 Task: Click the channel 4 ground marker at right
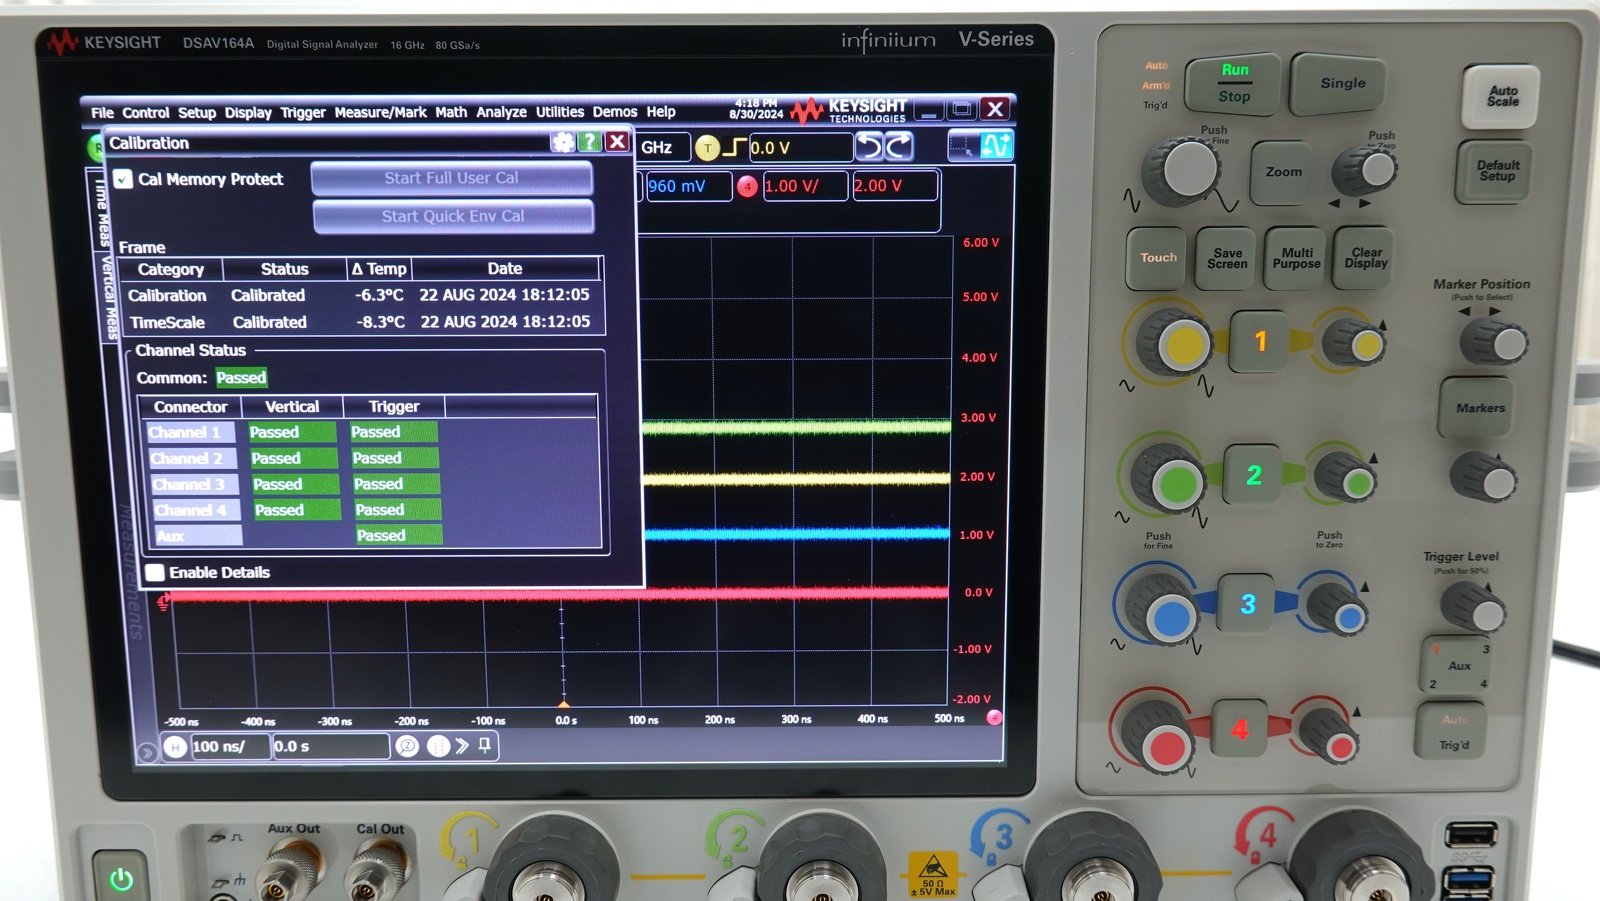[994, 717]
